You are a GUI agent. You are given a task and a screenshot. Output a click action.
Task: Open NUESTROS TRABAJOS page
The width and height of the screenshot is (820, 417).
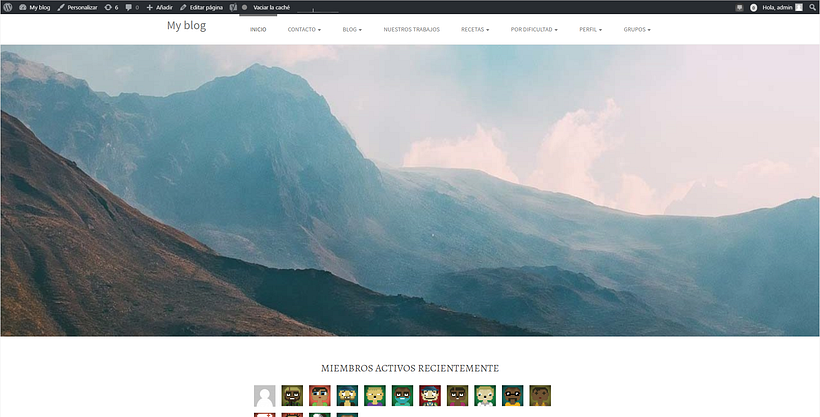412,30
